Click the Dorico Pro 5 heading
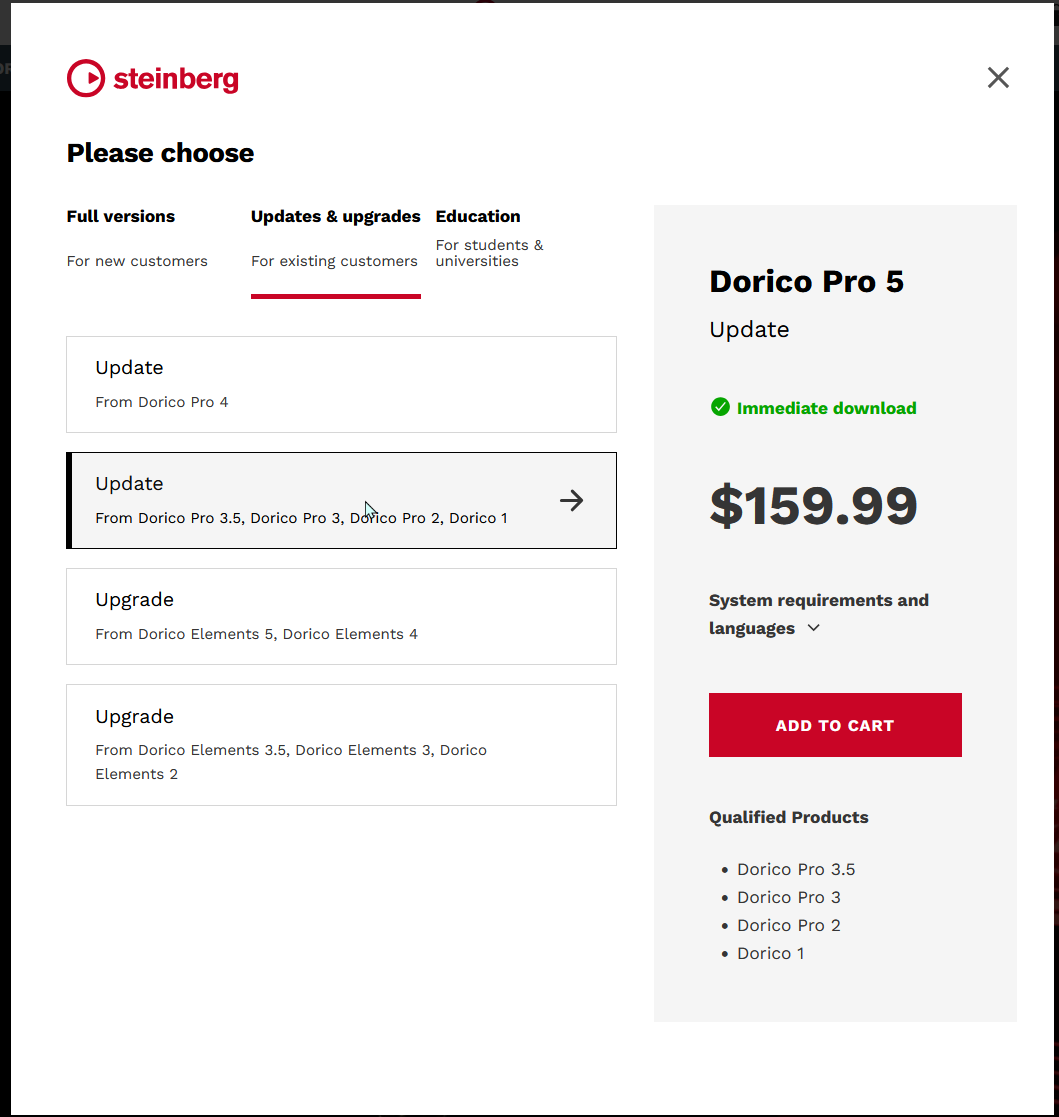The height and width of the screenshot is (1117, 1059). (x=806, y=282)
